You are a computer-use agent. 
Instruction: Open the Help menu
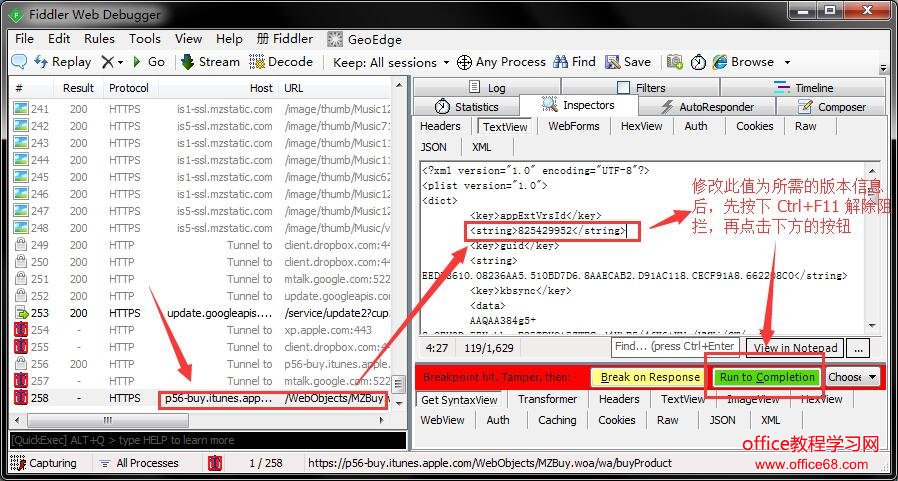229,39
